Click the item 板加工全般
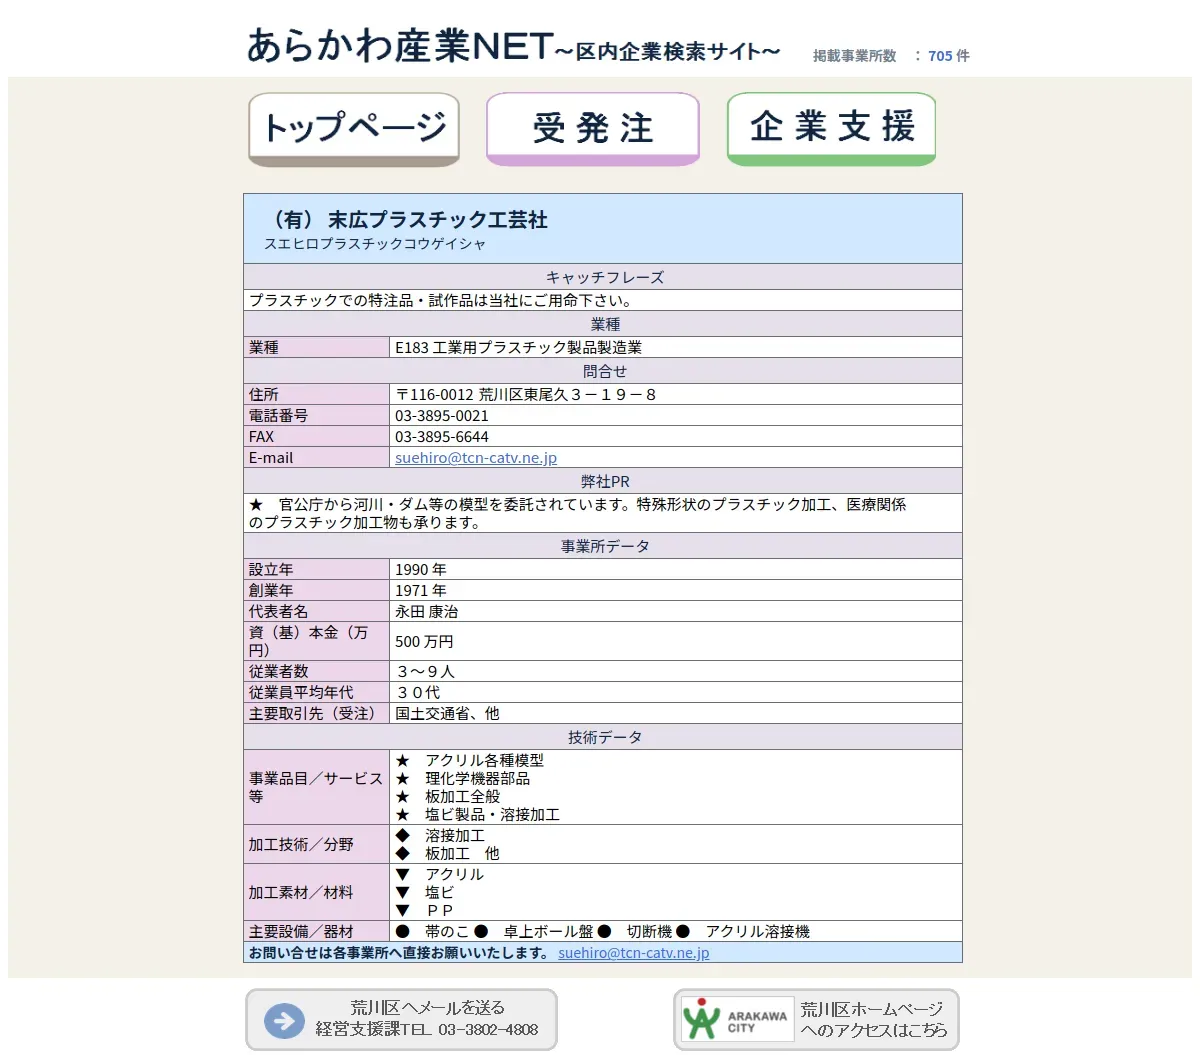Viewport: 1200px width, 1055px height. pyautogui.click(x=462, y=797)
